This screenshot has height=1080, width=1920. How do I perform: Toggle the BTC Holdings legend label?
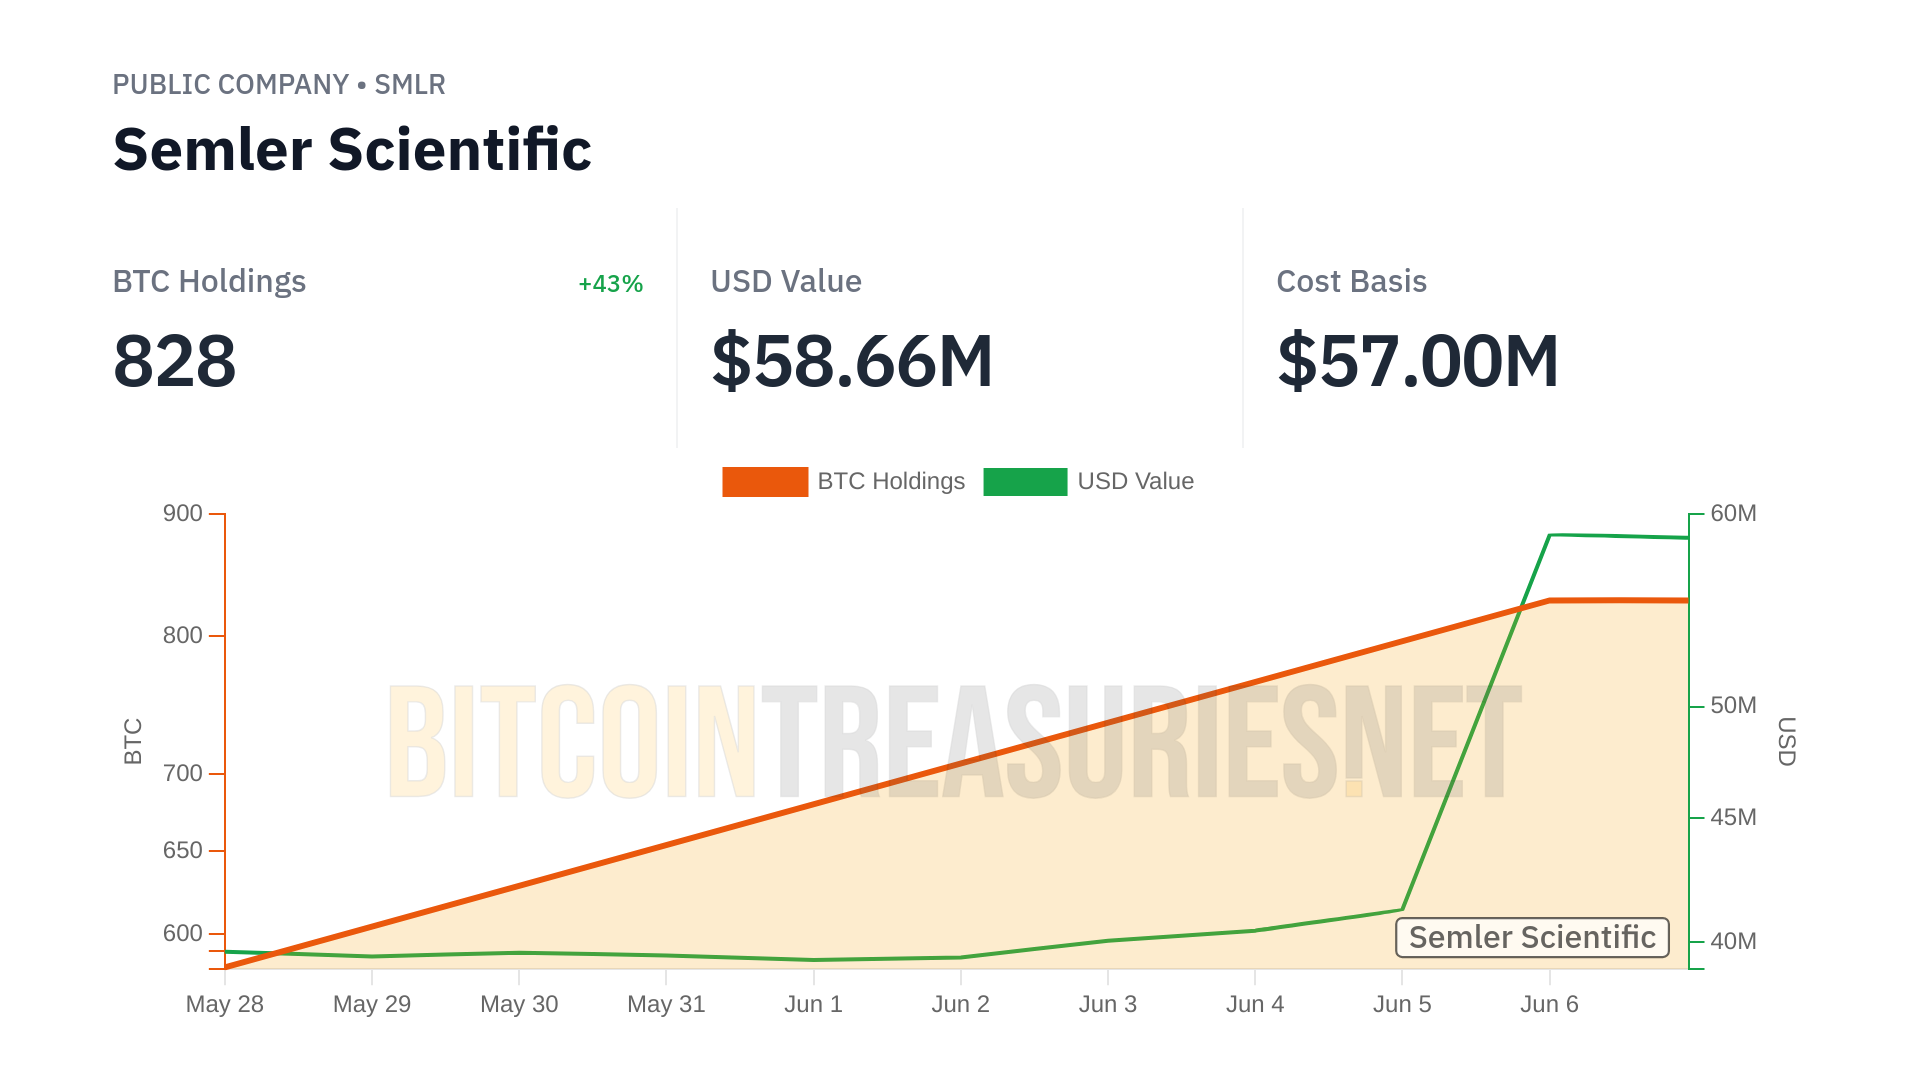click(x=891, y=482)
